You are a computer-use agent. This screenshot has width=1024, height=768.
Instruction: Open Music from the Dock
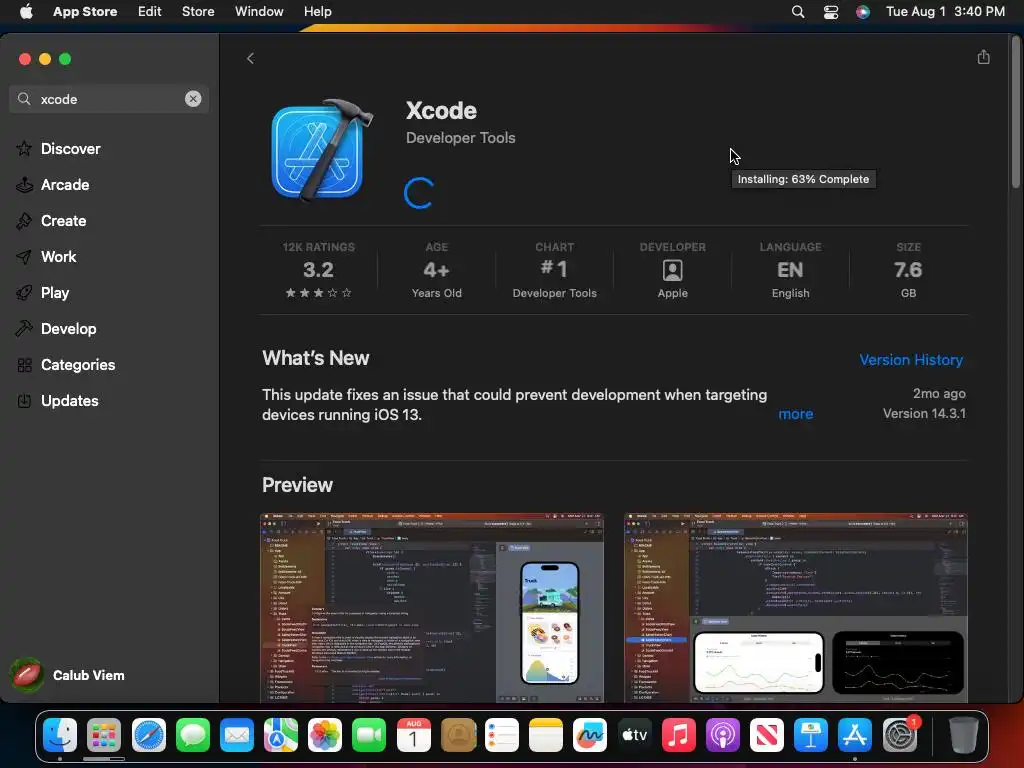(679, 735)
